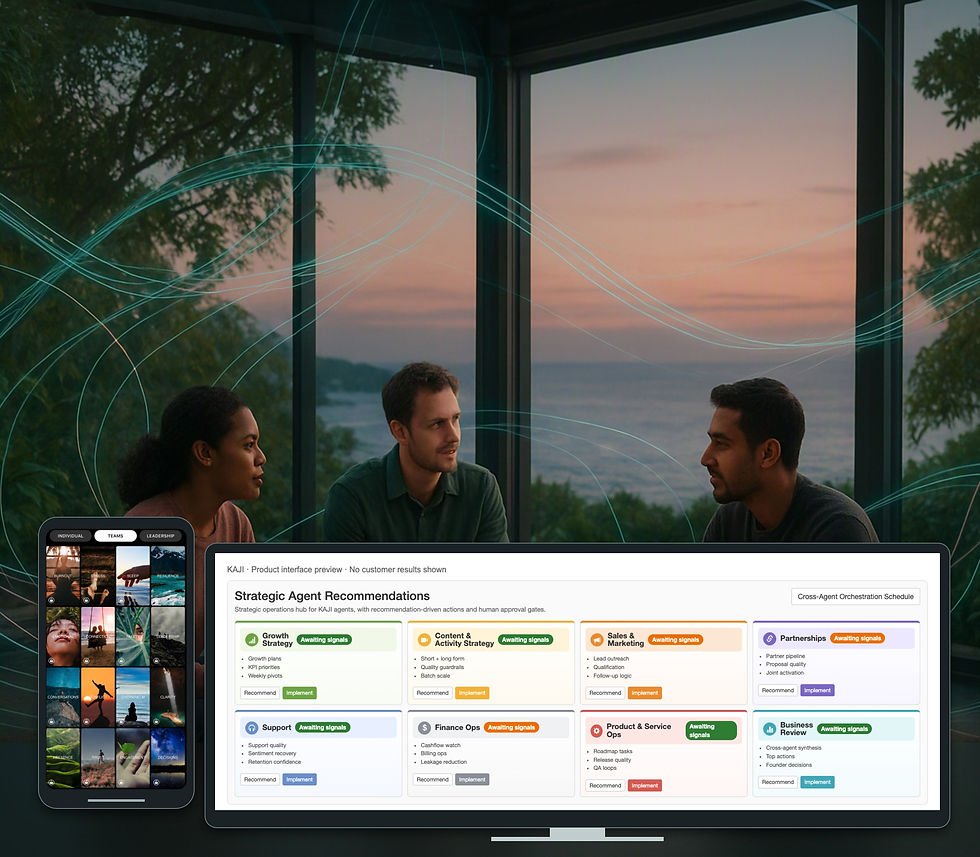The width and height of the screenshot is (980, 857).
Task: Open the Resilience tile on the phone
Action: 168,576
